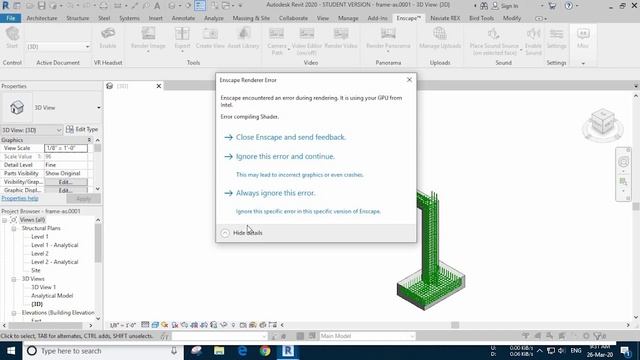Select the Site plan view
640x360 pixels.
tap(36, 271)
